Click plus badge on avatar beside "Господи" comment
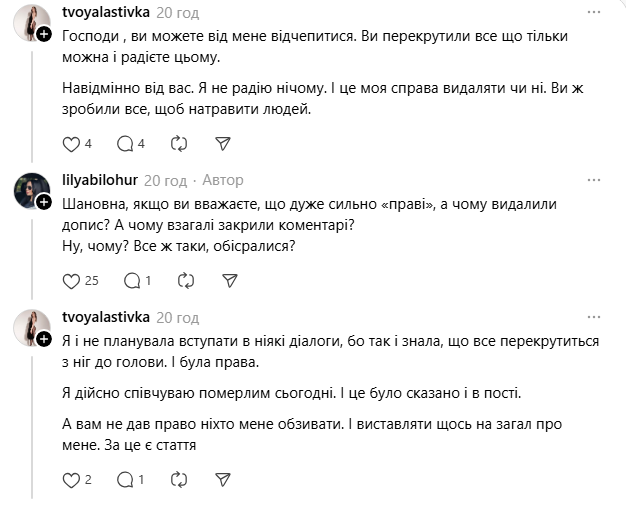626x505 pixels. pyautogui.click(x=44, y=35)
